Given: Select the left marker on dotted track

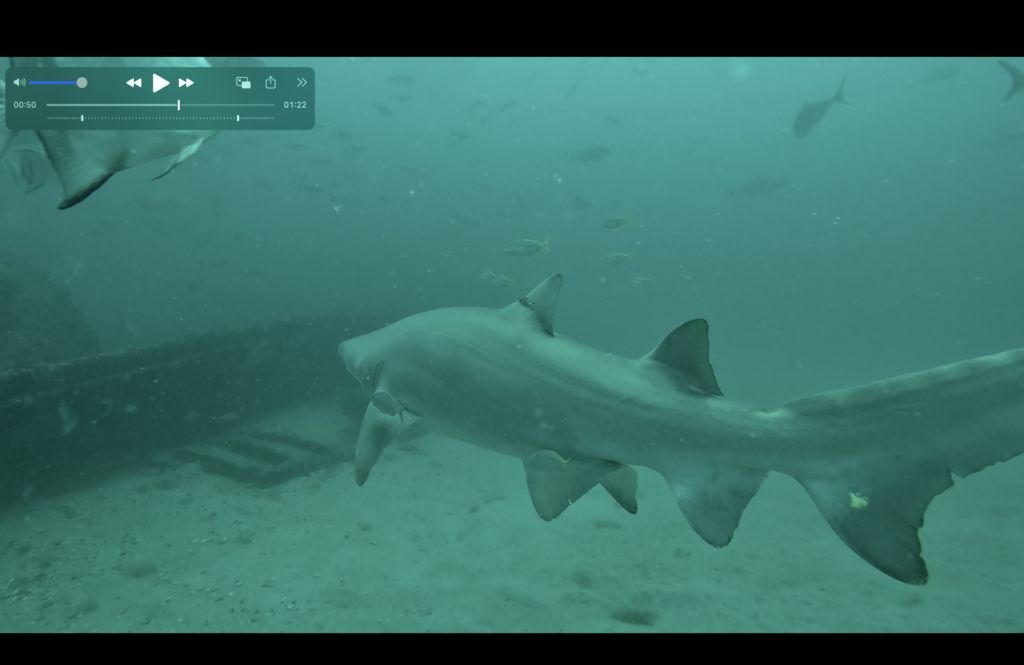Looking at the screenshot, I should [x=82, y=118].
